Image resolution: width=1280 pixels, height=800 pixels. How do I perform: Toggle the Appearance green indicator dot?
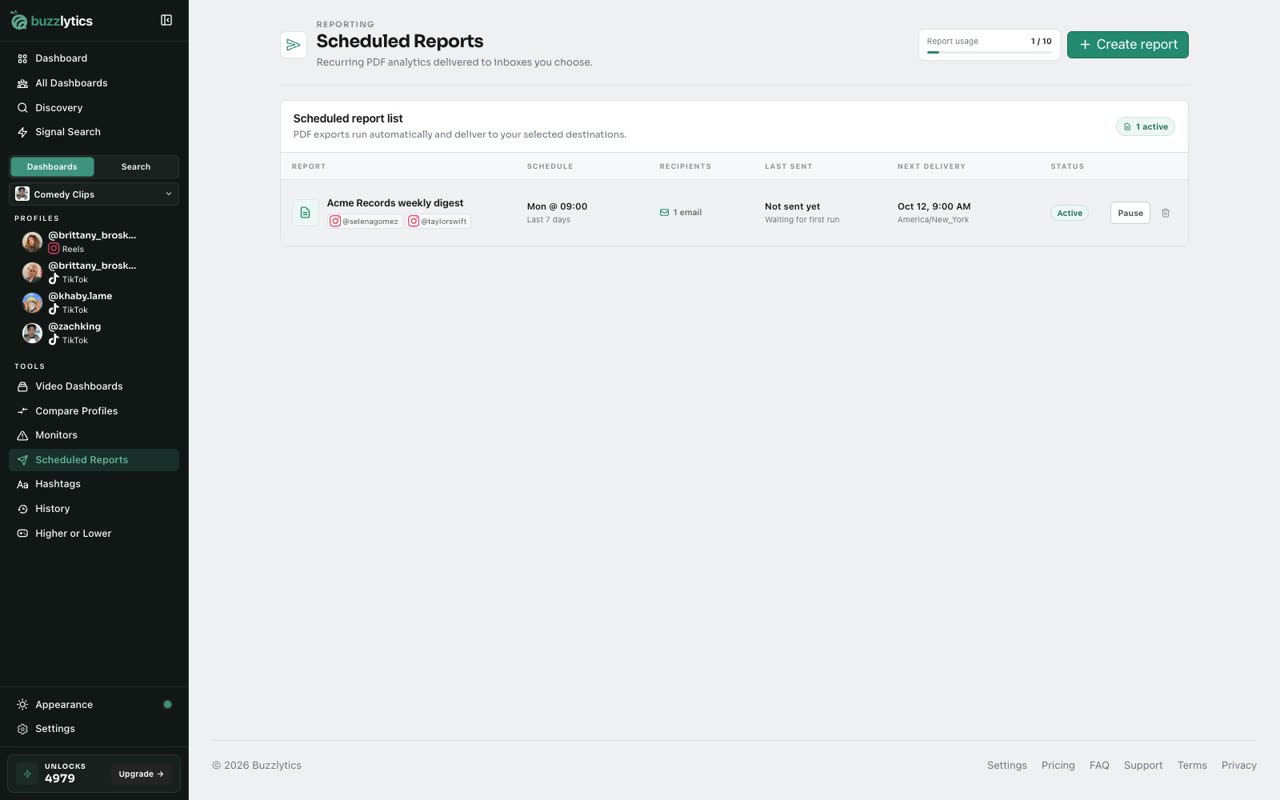[167, 705]
